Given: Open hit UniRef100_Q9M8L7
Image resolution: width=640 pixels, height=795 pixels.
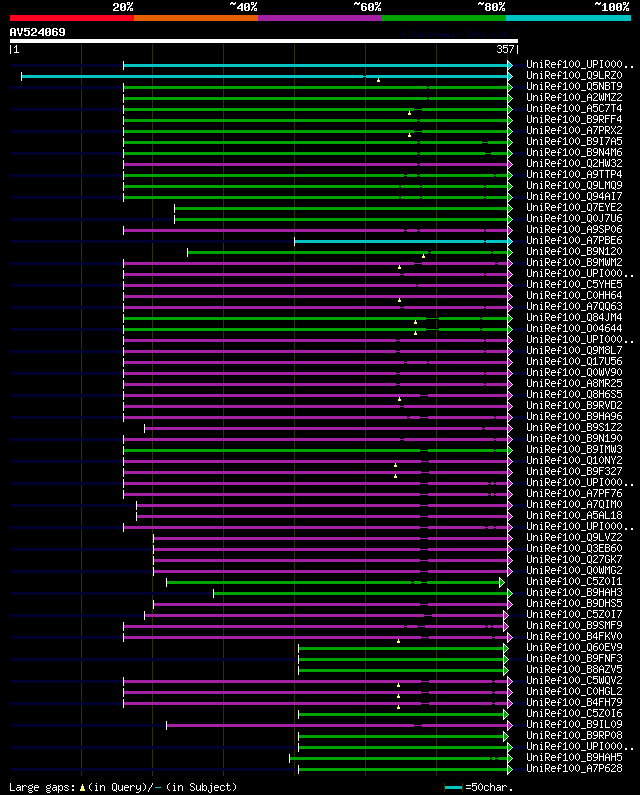Looking at the screenshot, I should pyautogui.click(x=574, y=351).
